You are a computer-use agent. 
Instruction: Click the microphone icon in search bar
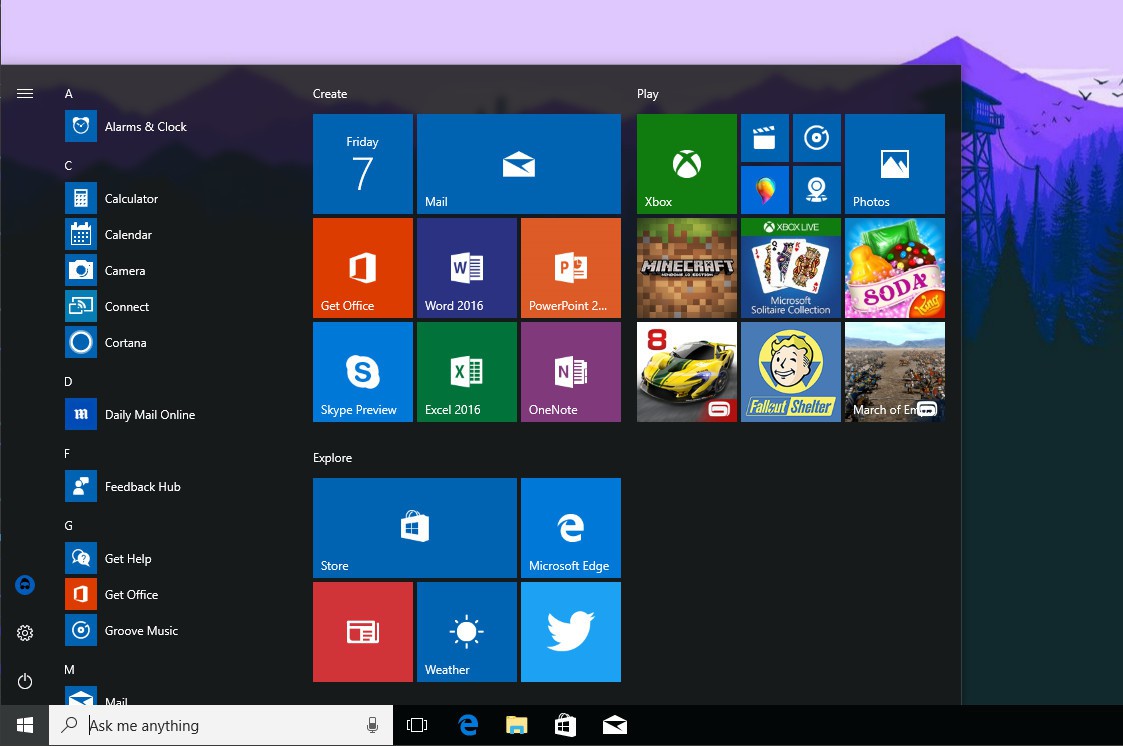click(x=373, y=726)
